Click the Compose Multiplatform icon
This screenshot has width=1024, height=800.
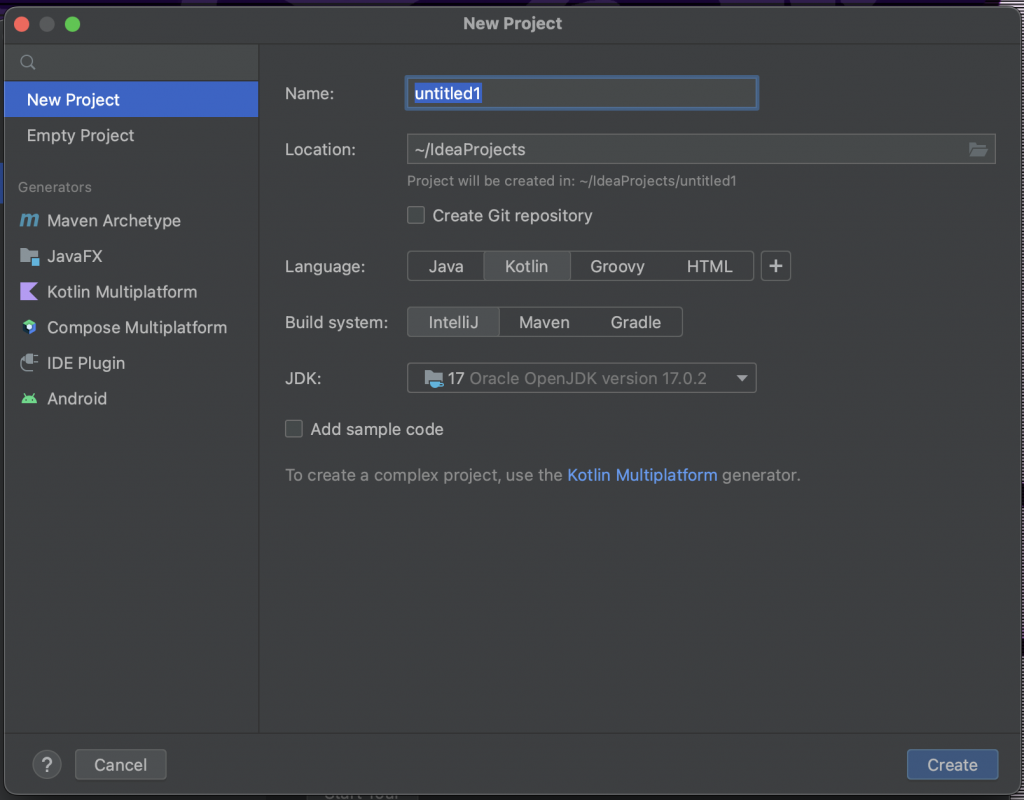click(29, 327)
